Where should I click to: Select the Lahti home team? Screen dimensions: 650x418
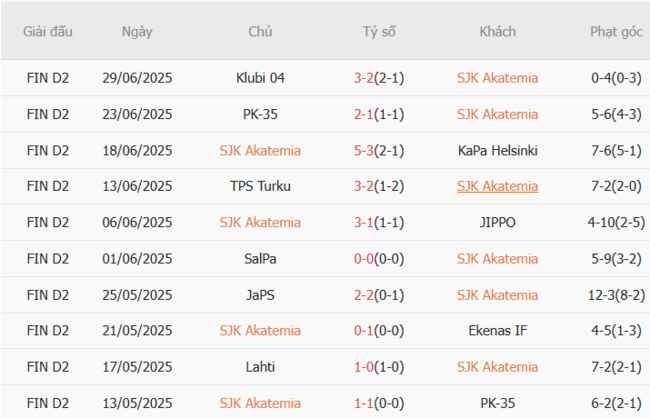260,367
